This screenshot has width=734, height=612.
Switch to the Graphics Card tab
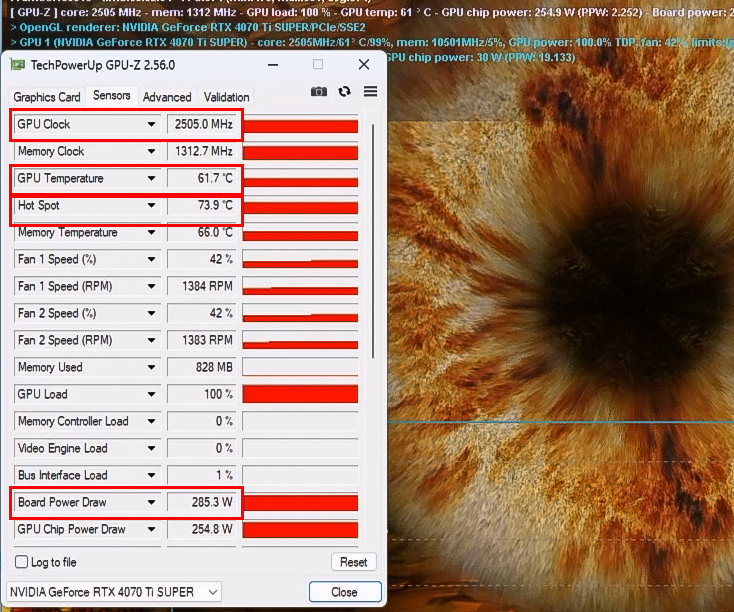(x=47, y=97)
